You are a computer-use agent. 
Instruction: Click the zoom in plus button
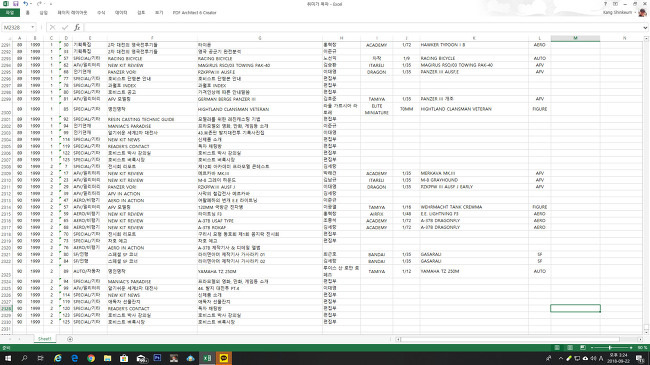[x=631, y=348]
